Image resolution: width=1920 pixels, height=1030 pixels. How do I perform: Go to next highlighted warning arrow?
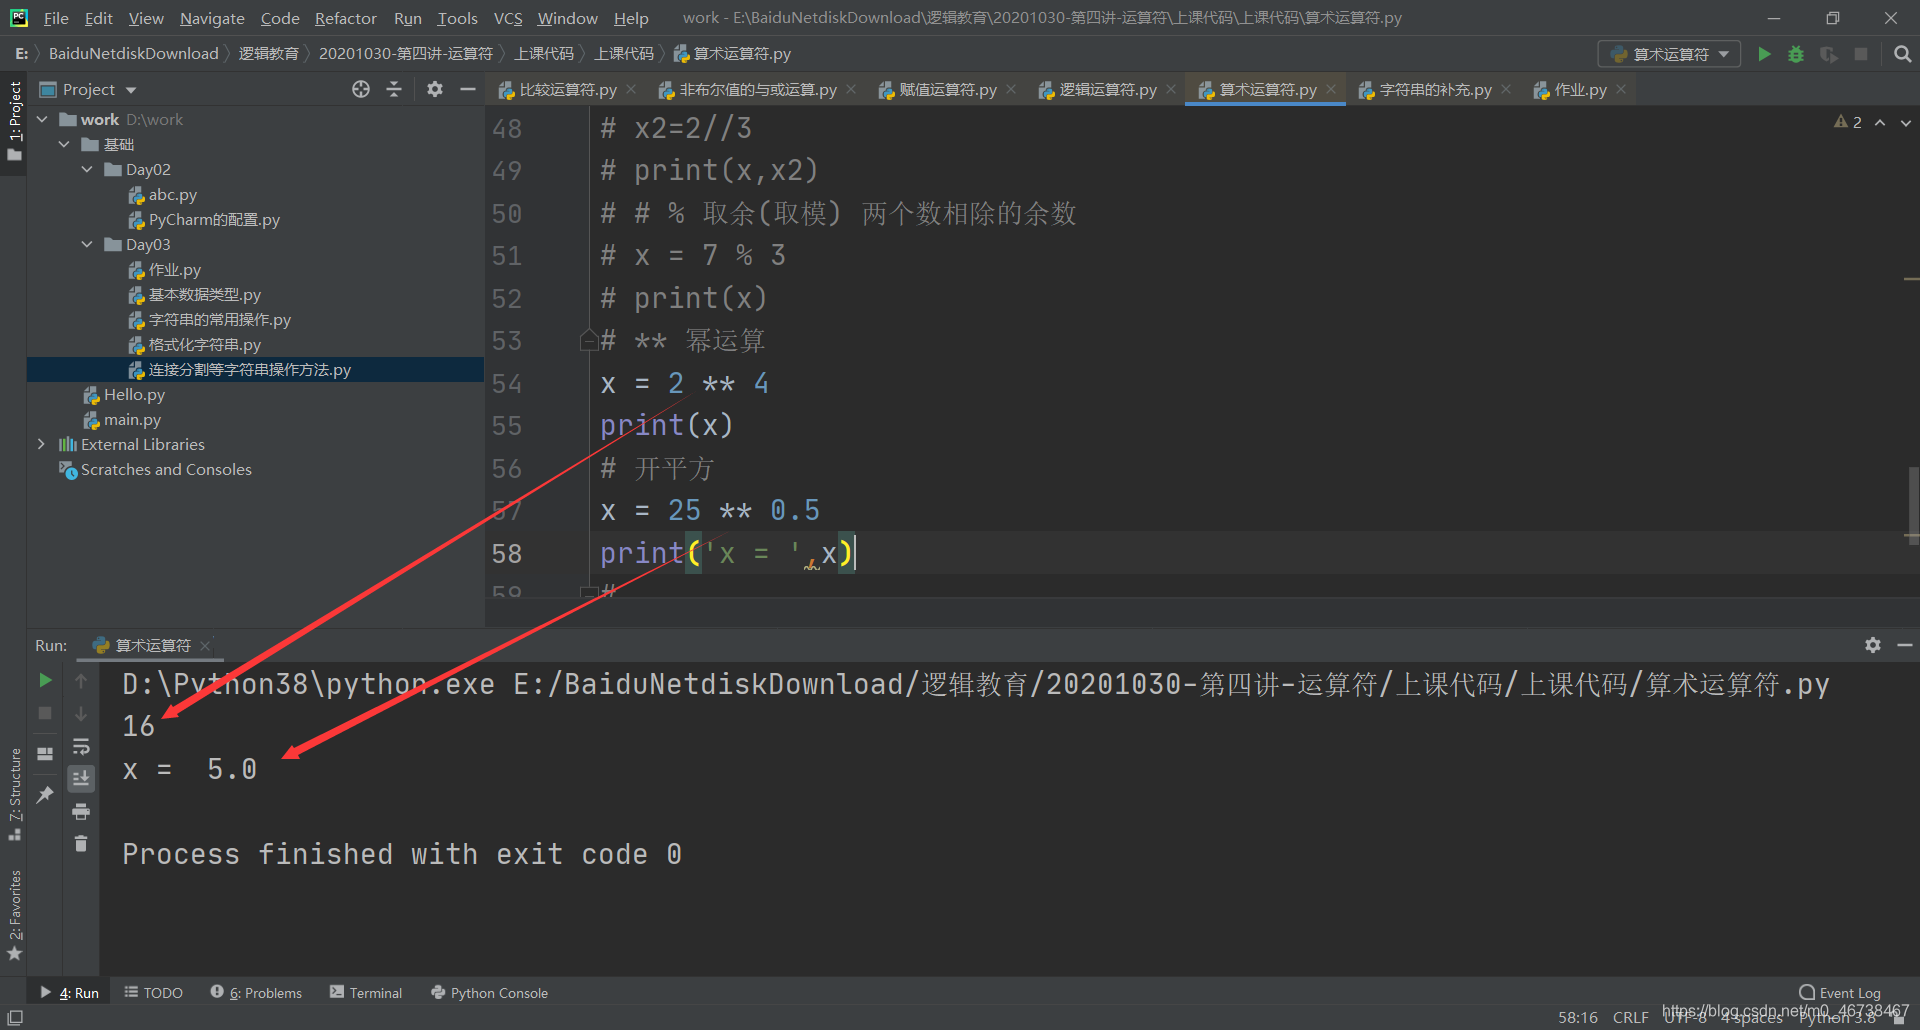point(1905,122)
